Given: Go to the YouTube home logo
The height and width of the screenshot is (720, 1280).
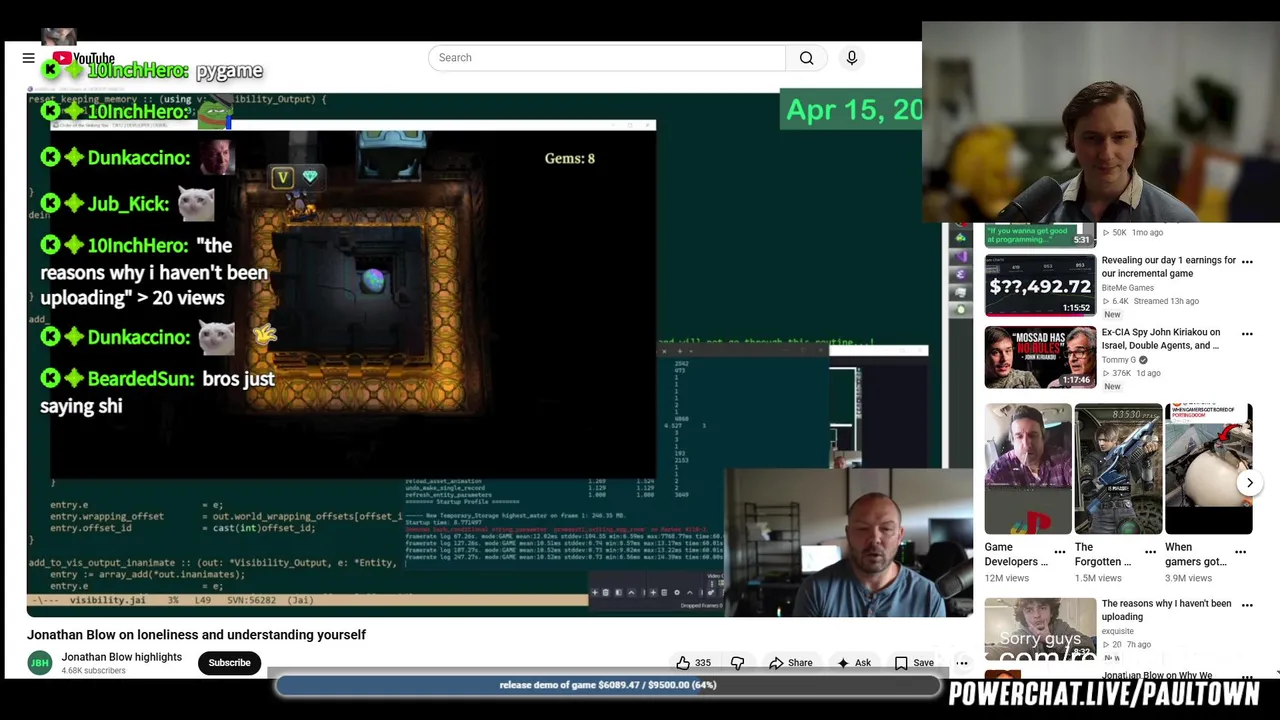Looking at the screenshot, I should pyautogui.click(x=84, y=58).
